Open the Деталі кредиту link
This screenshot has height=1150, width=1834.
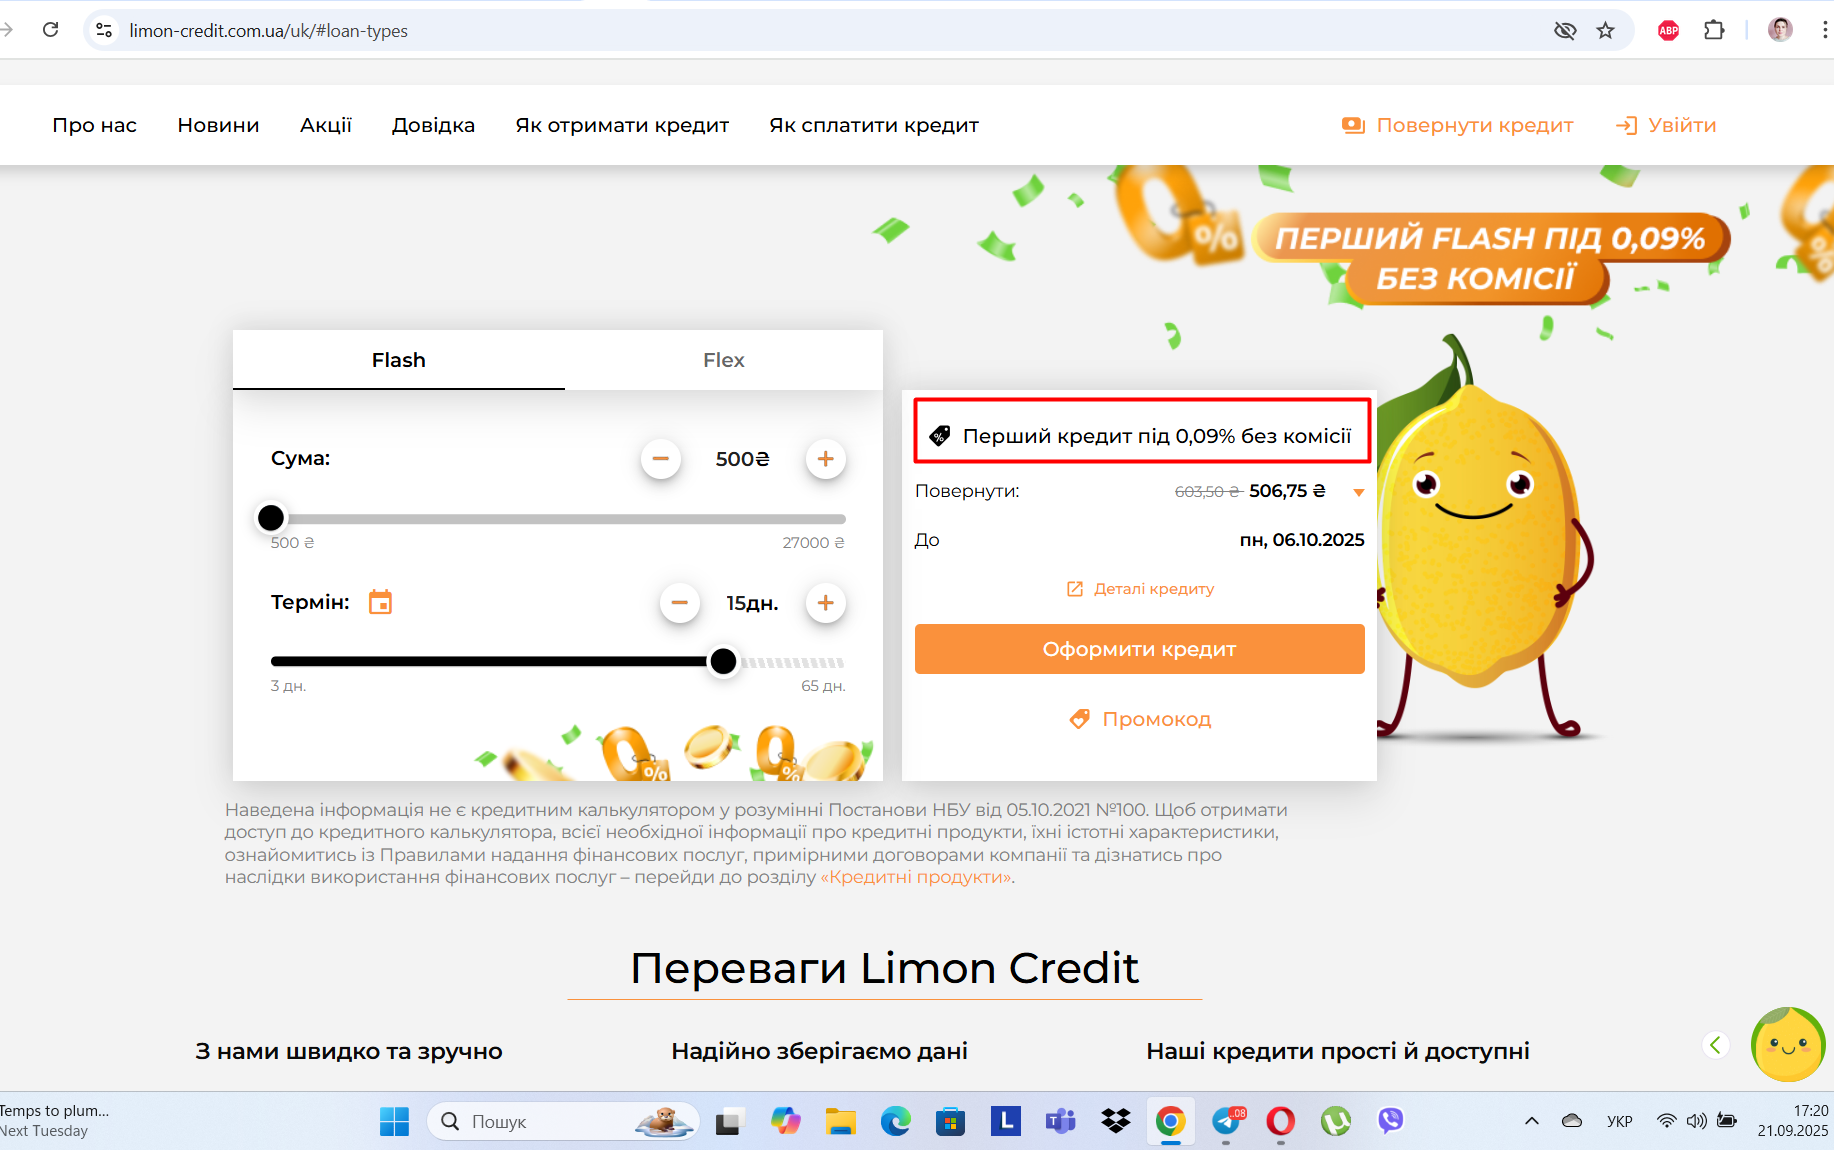(x=1141, y=589)
